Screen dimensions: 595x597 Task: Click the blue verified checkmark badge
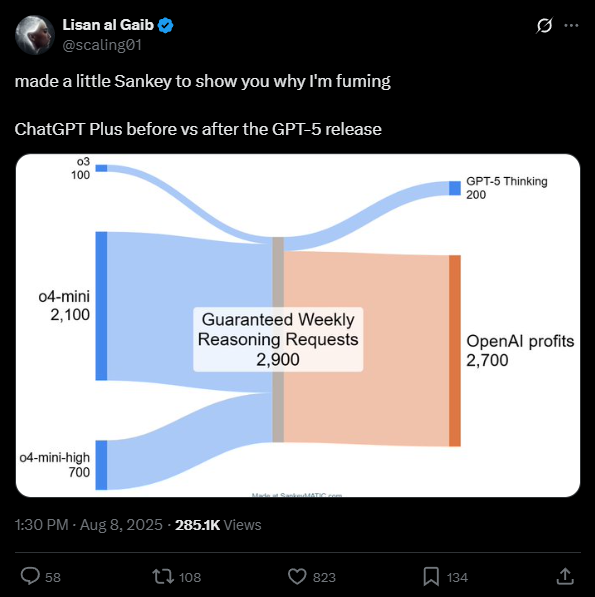pyautogui.click(x=166, y=26)
